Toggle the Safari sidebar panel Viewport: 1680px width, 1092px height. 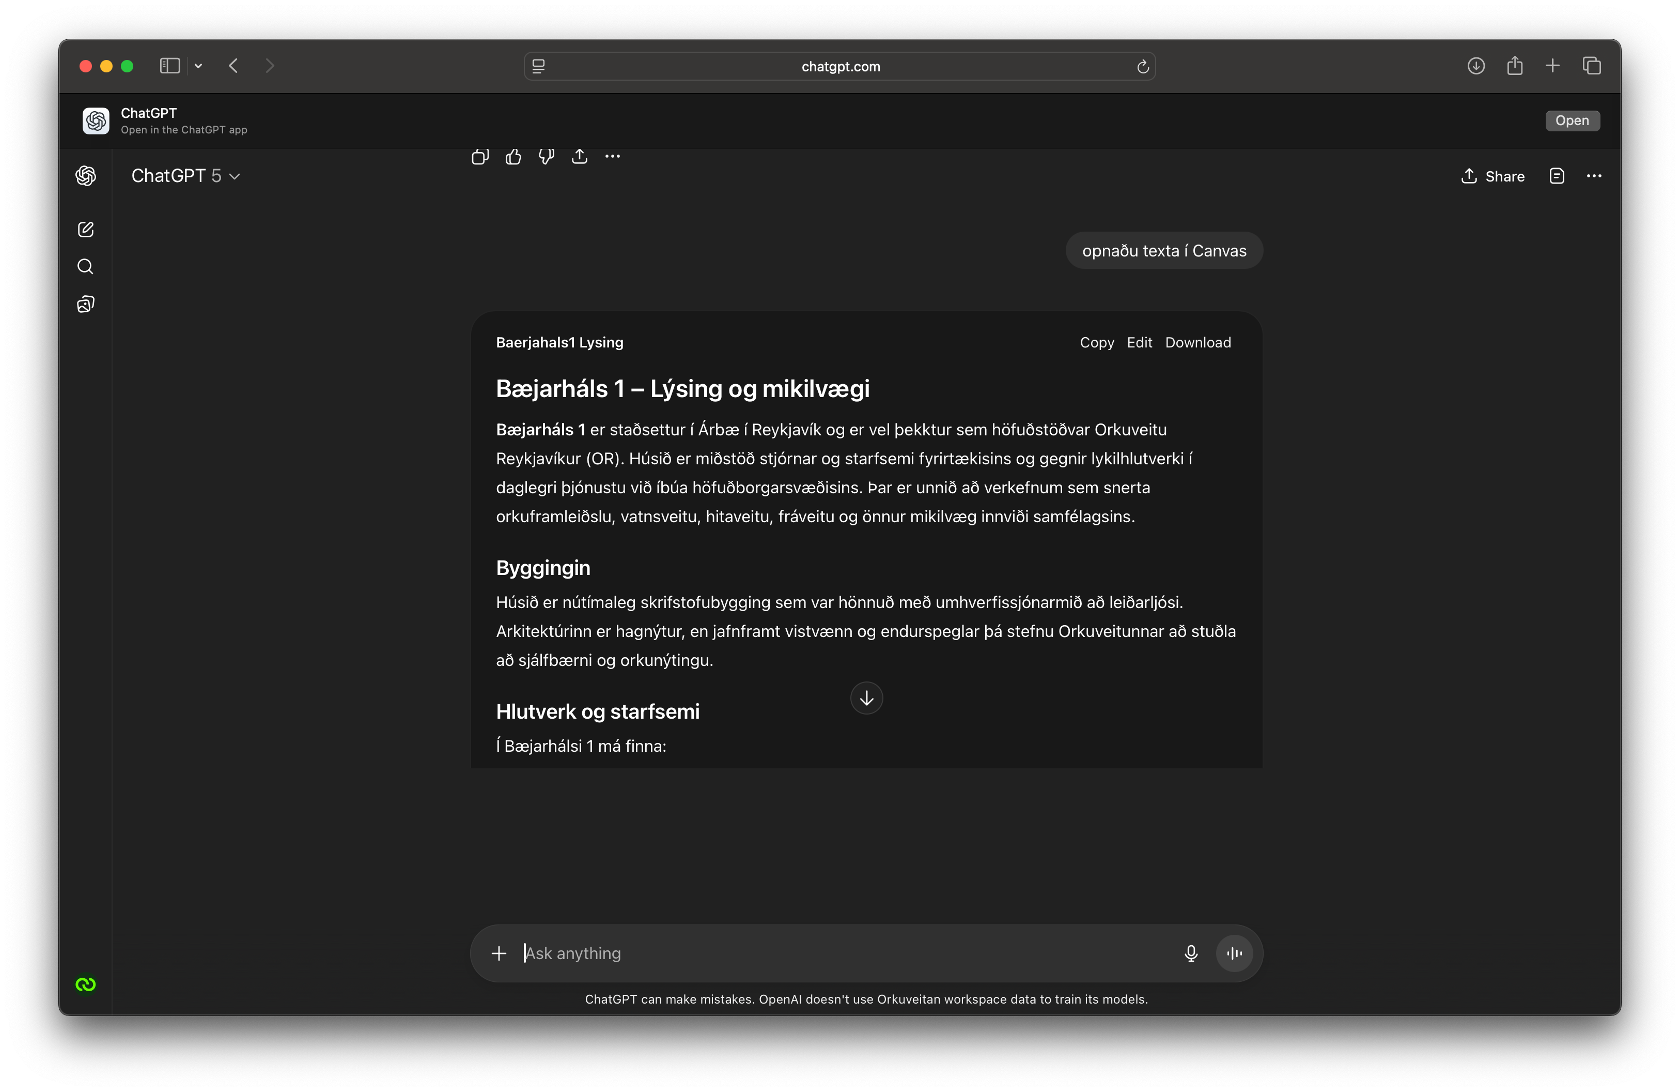coord(170,66)
